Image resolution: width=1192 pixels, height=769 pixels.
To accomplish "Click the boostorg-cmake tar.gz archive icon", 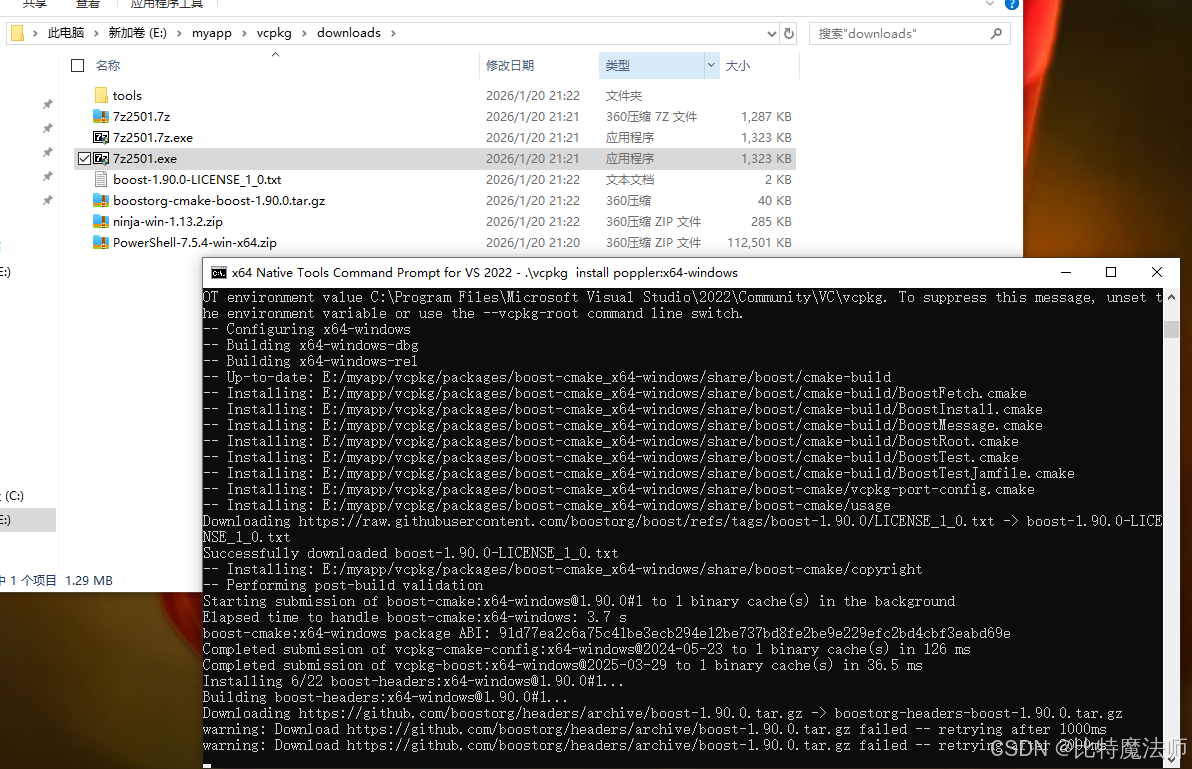I will pyautogui.click(x=101, y=201).
